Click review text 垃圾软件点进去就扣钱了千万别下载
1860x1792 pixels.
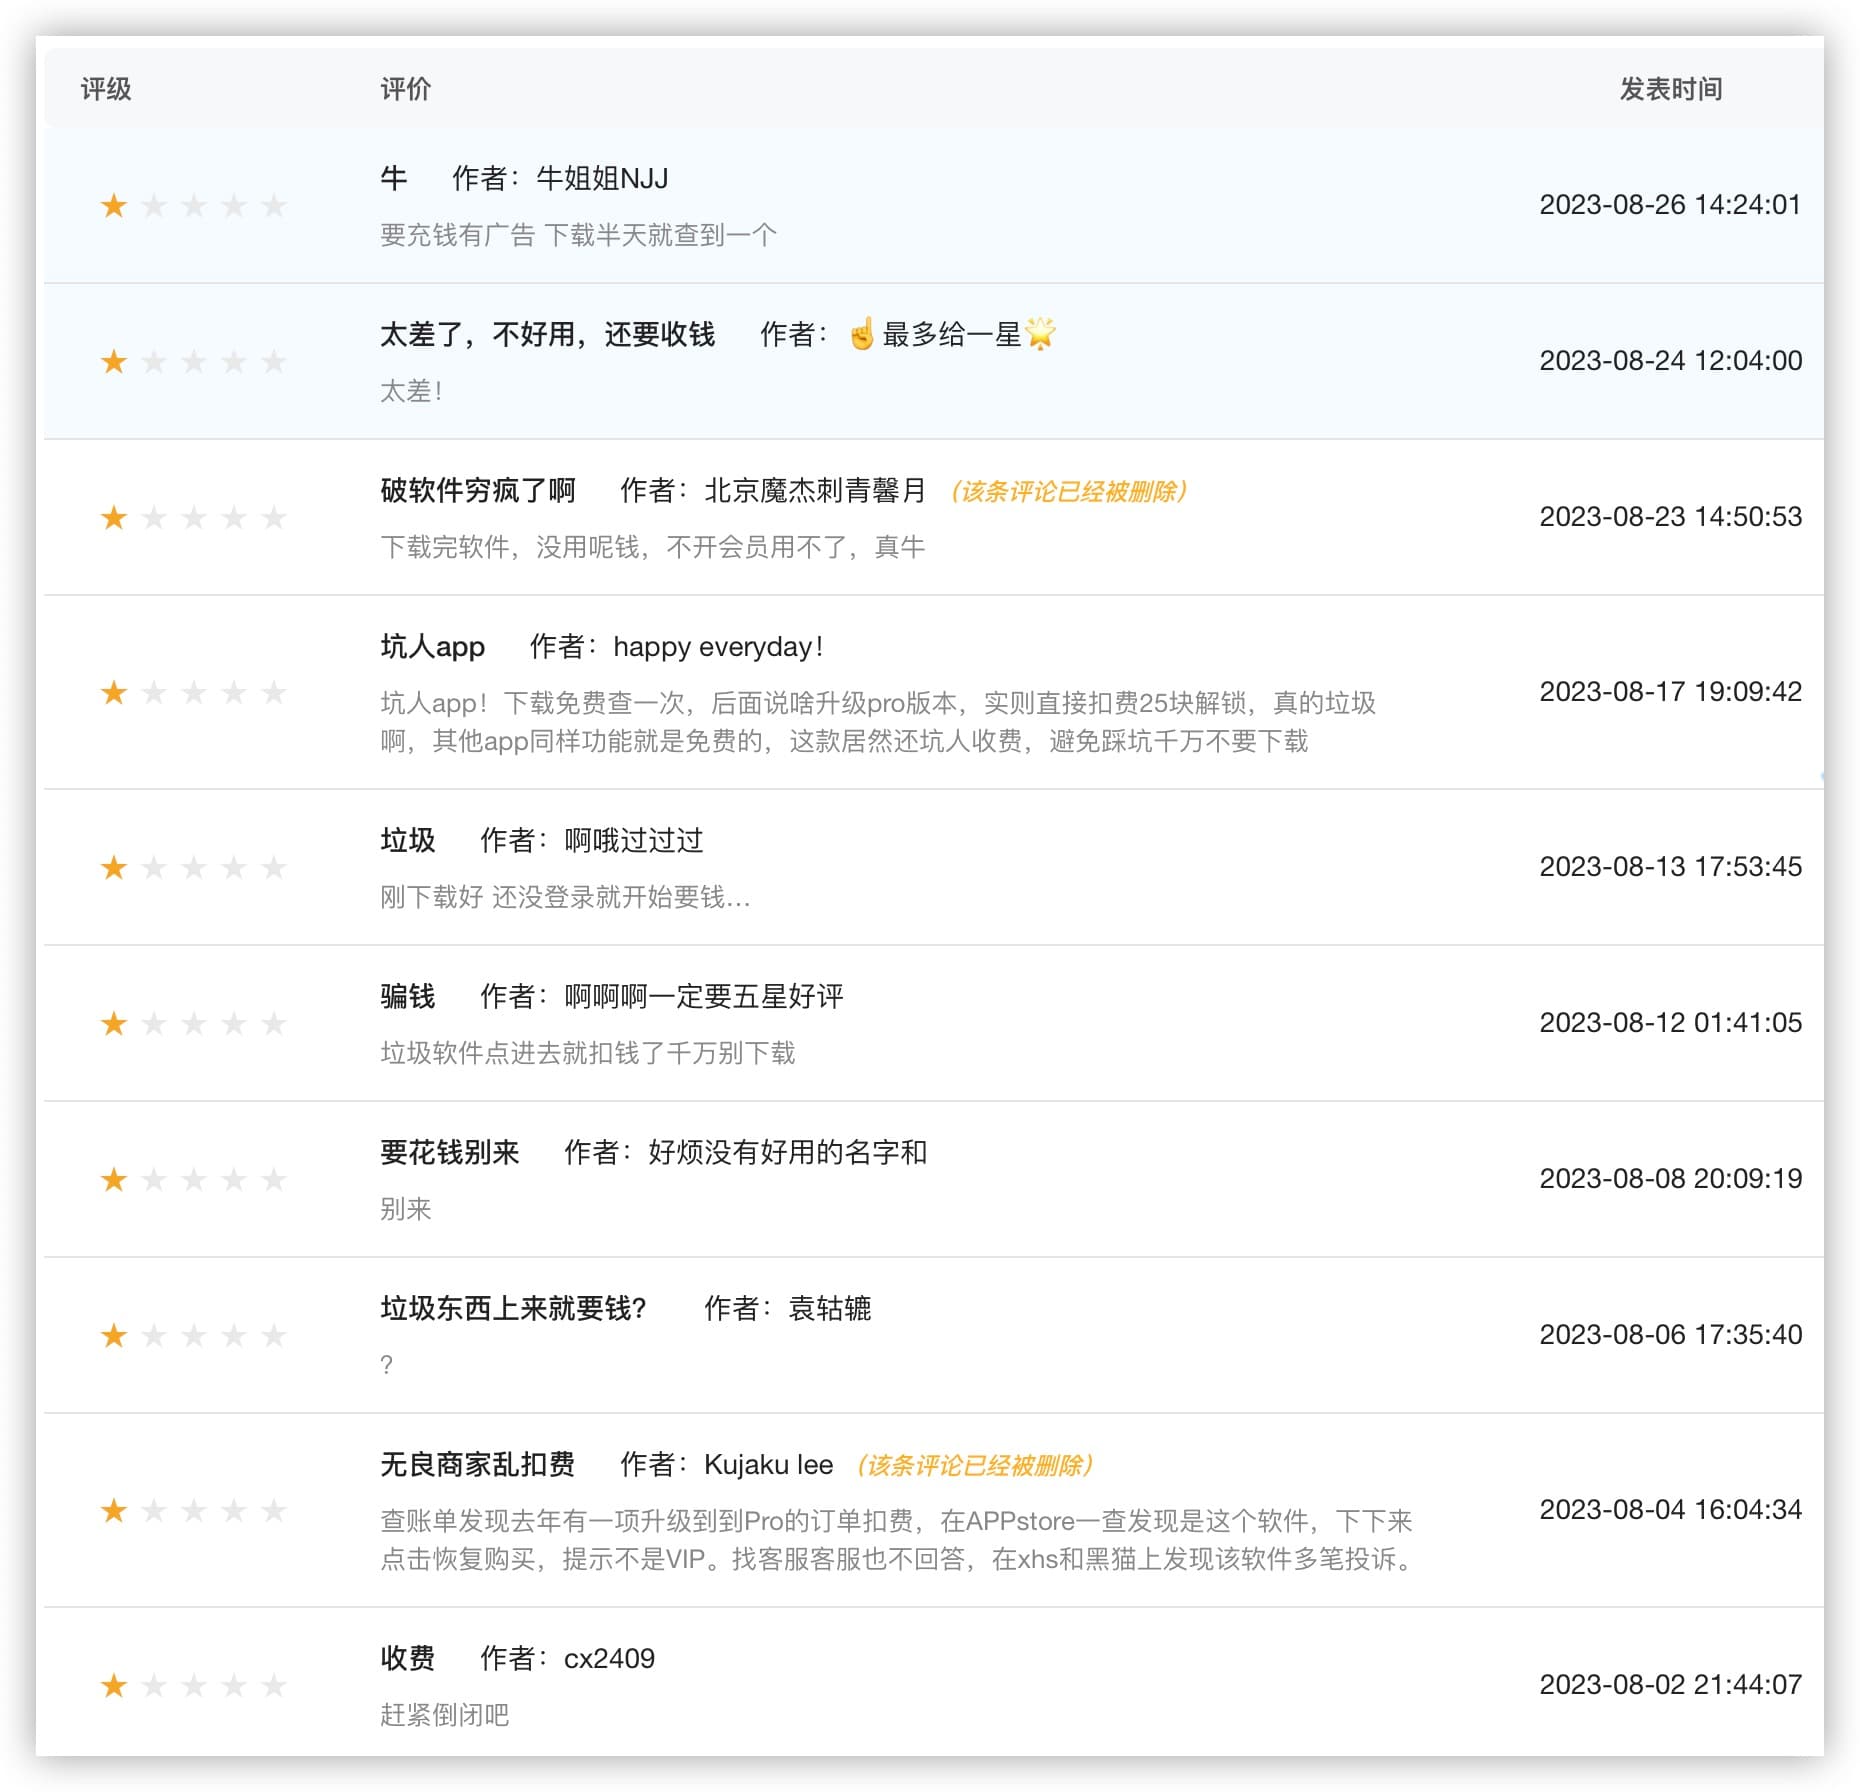tap(588, 1053)
